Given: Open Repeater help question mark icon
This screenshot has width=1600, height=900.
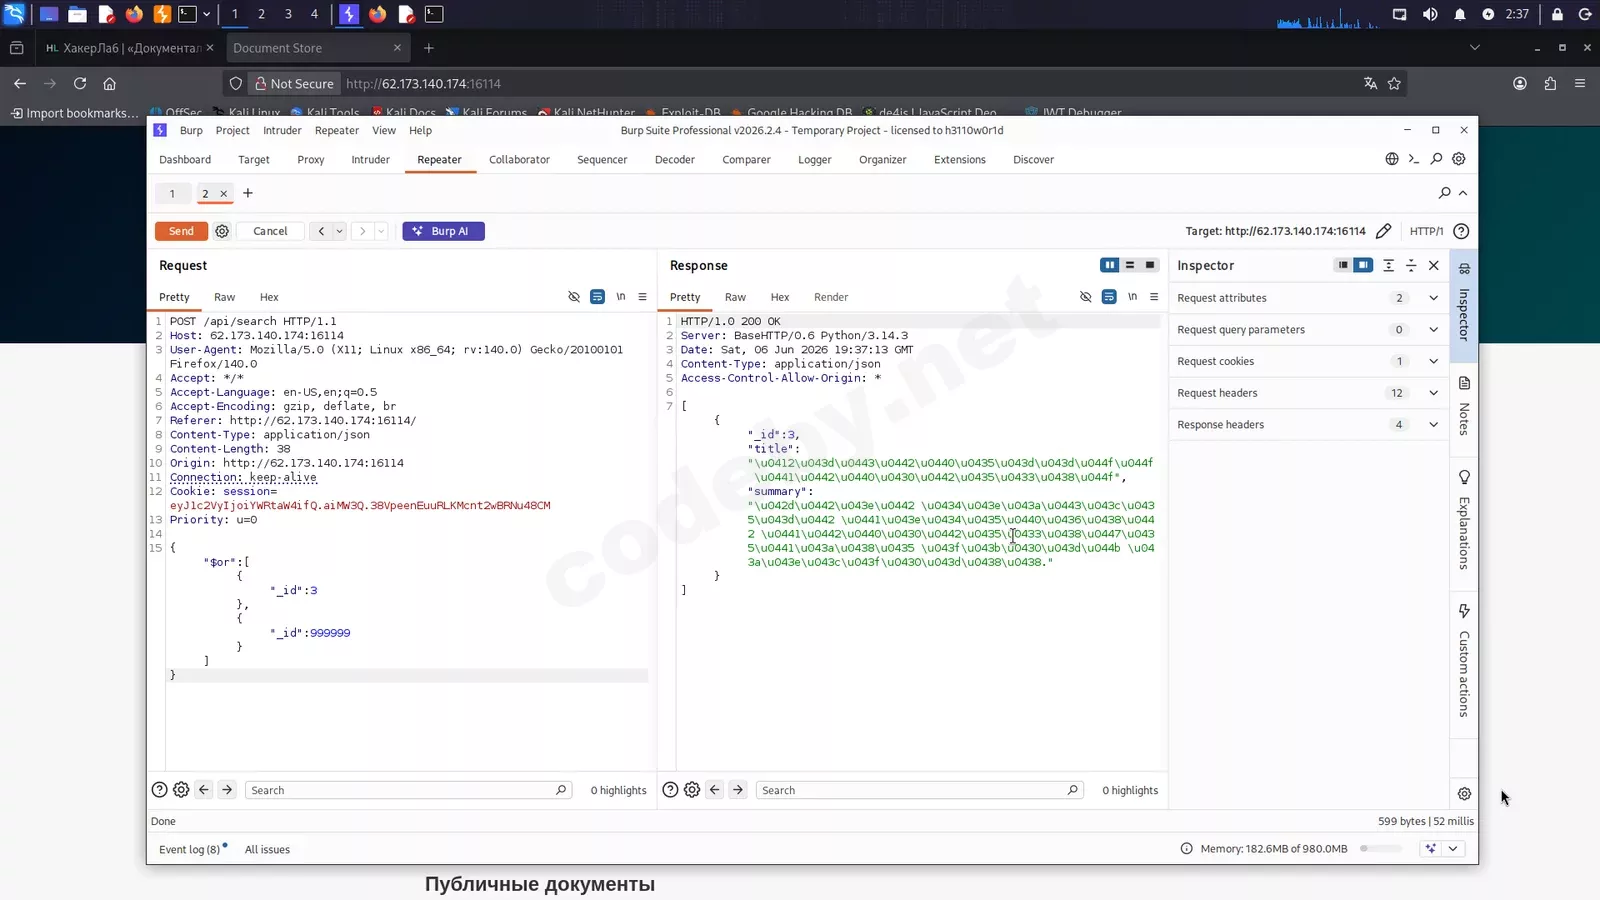Looking at the screenshot, I should (x=1461, y=231).
